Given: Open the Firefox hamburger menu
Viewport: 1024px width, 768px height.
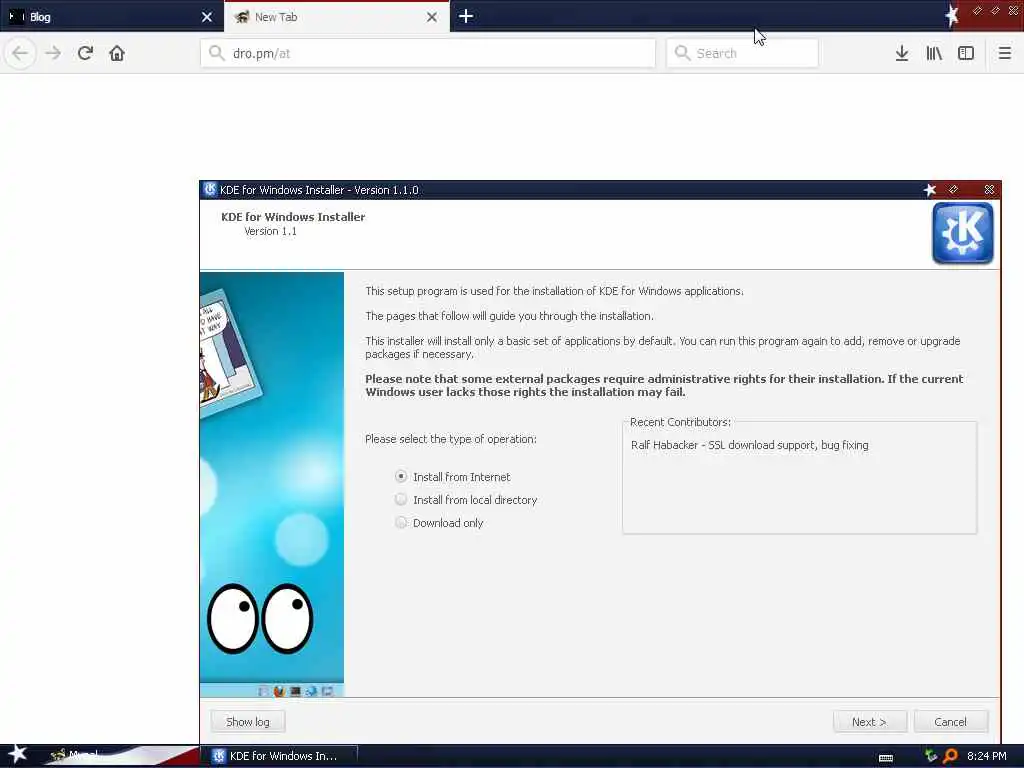Looking at the screenshot, I should pyautogui.click(x=1005, y=53).
